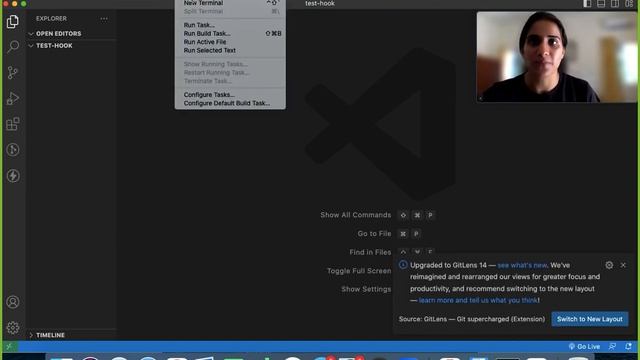Open the Run and Debug view icon
The width and height of the screenshot is (640, 360).
(13, 98)
